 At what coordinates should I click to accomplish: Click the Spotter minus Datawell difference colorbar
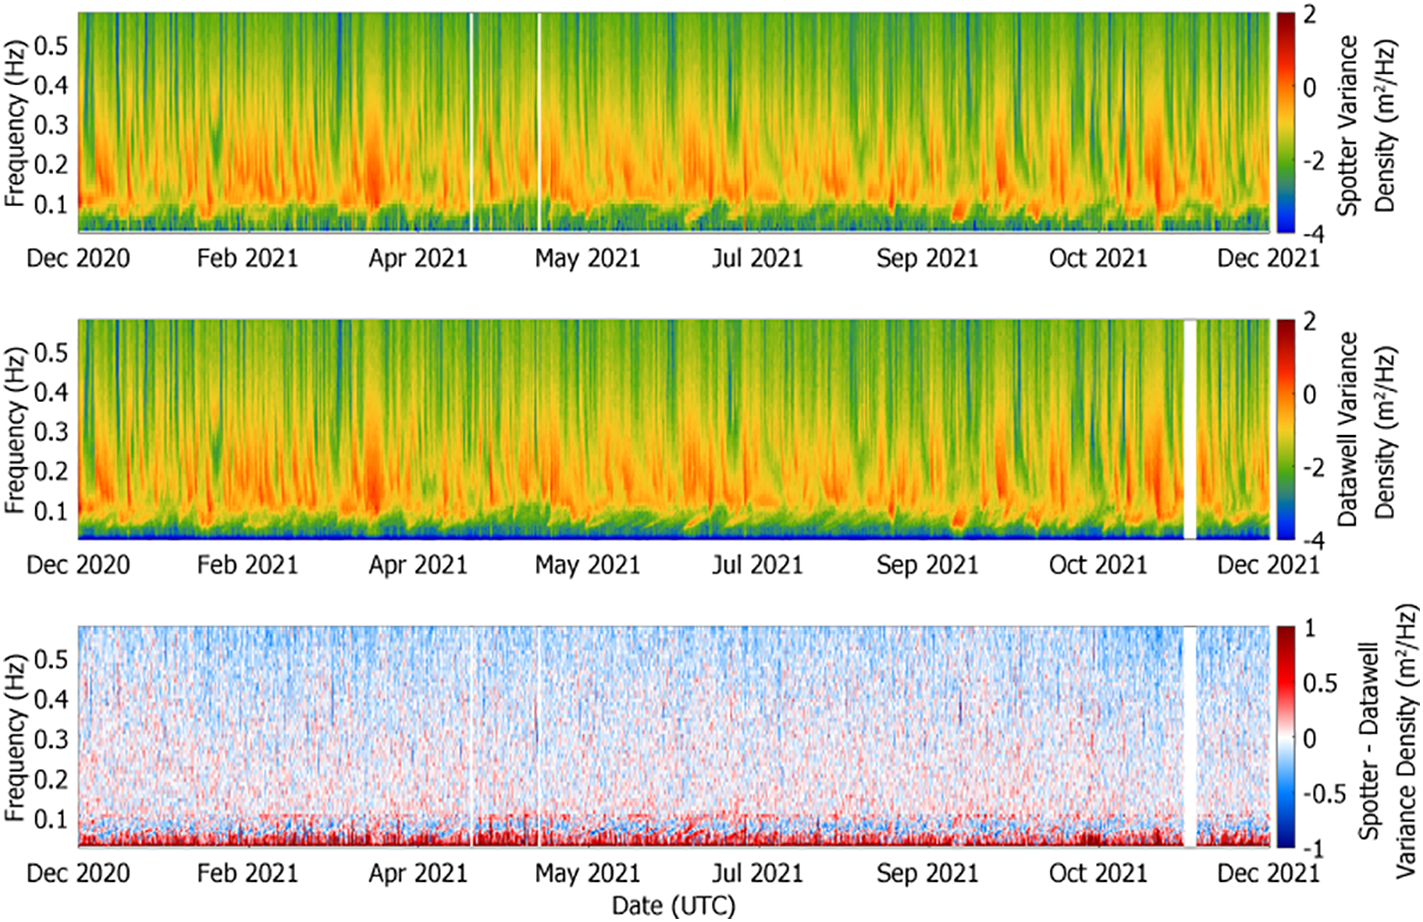pos(1285,737)
